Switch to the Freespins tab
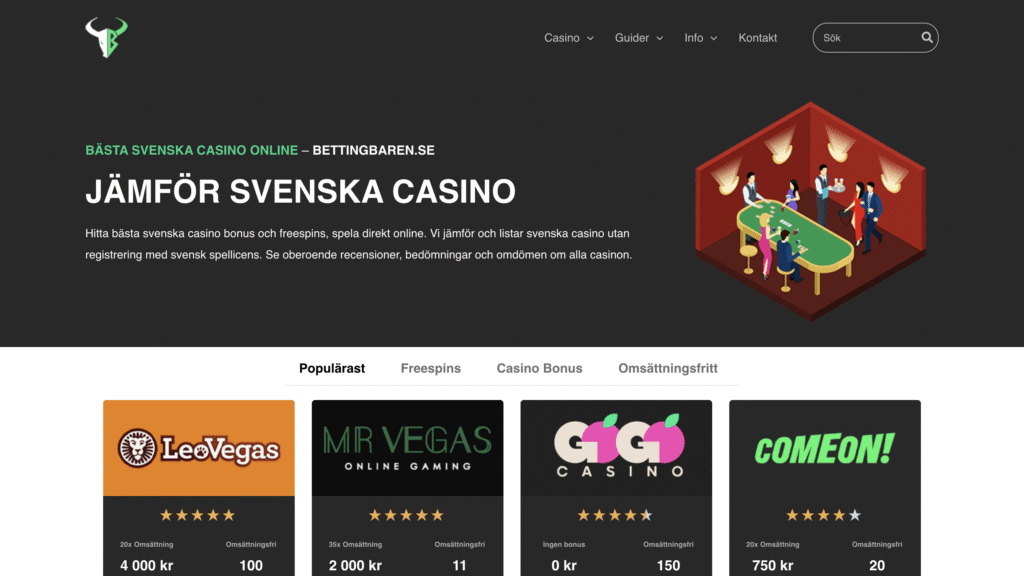Image resolution: width=1024 pixels, height=576 pixels. pos(430,368)
